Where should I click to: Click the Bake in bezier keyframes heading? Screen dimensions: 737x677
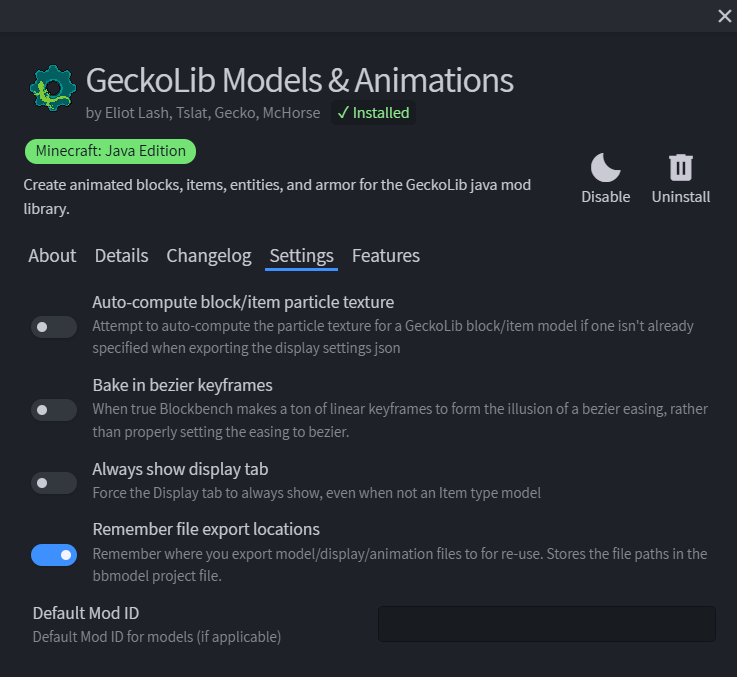182,386
